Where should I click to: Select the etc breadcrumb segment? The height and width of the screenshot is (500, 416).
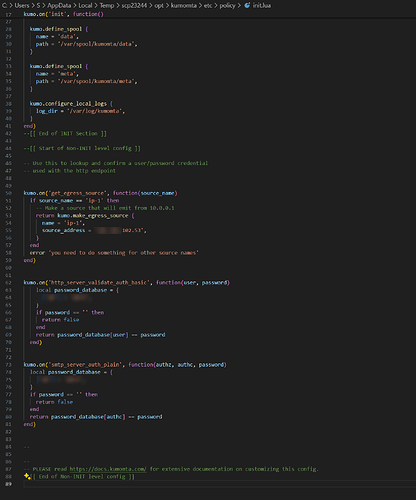pyautogui.click(x=208, y=5)
